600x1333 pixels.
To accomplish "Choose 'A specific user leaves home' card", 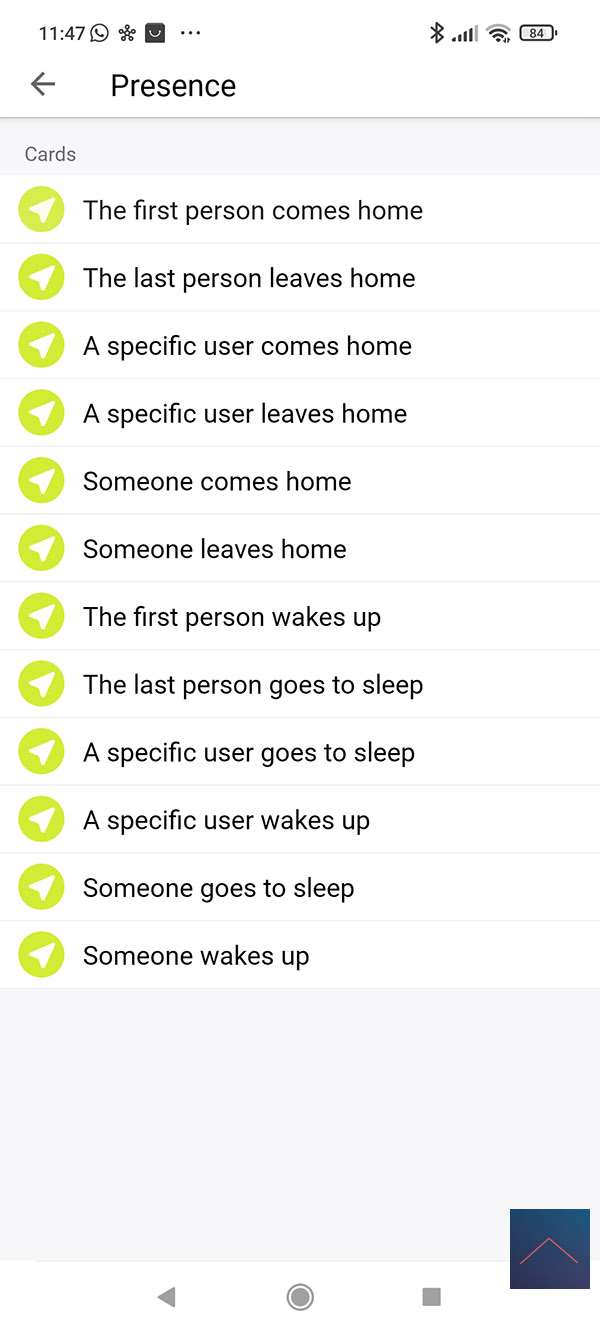I will [x=245, y=414].
